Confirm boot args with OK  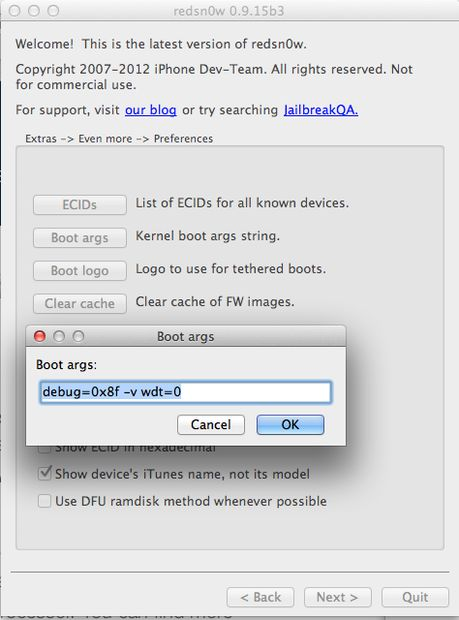point(290,425)
